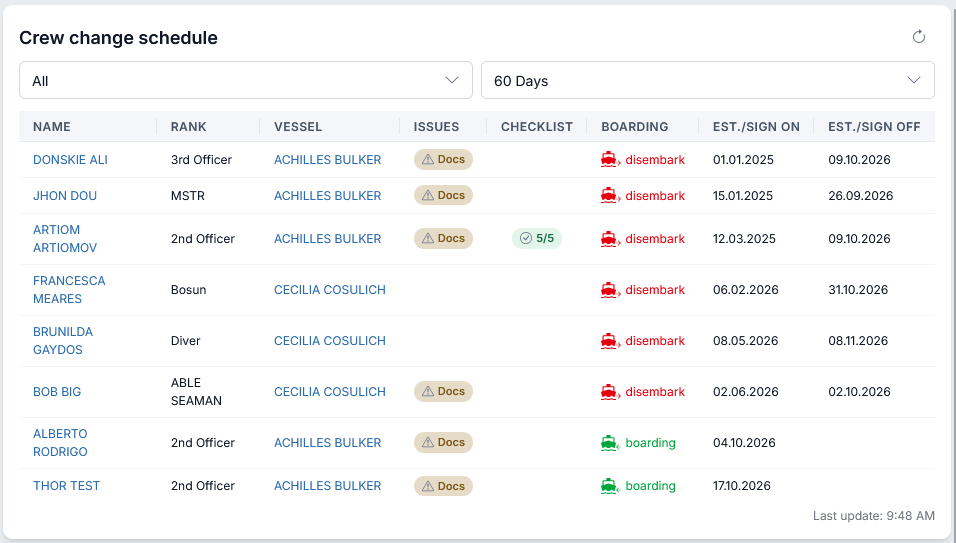Image resolution: width=956 pixels, height=543 pixels.
Task: Click the Crew change schedule heading
Action: pyautogui.click(x=118, y=38)
